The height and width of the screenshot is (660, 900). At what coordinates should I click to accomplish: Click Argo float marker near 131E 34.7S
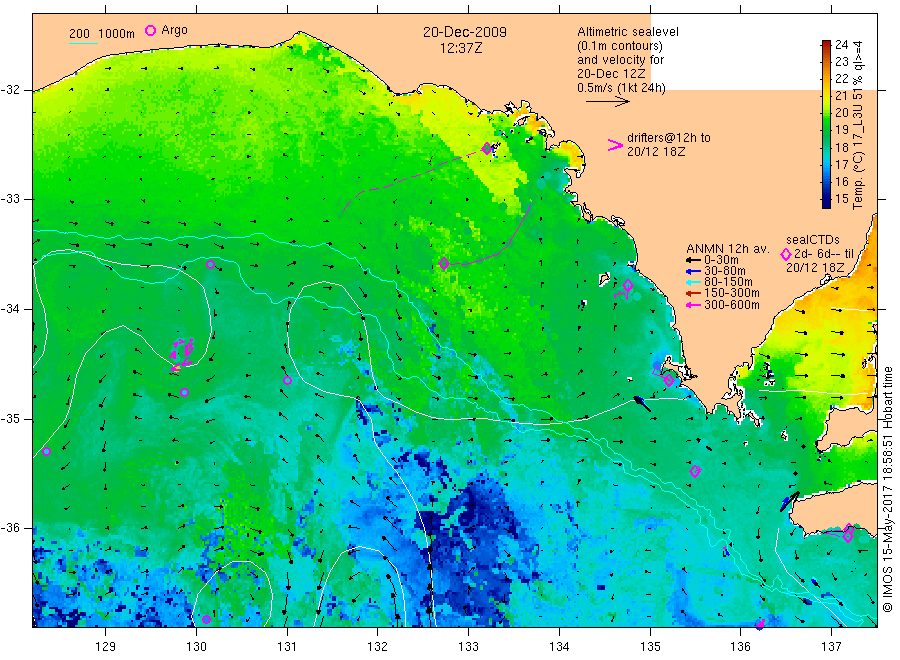click(x=288, y=381)
